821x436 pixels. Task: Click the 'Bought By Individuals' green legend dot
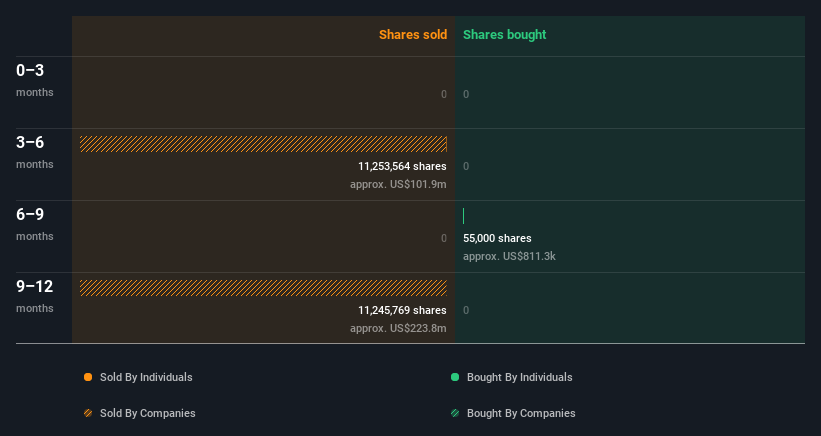point(455,377)
